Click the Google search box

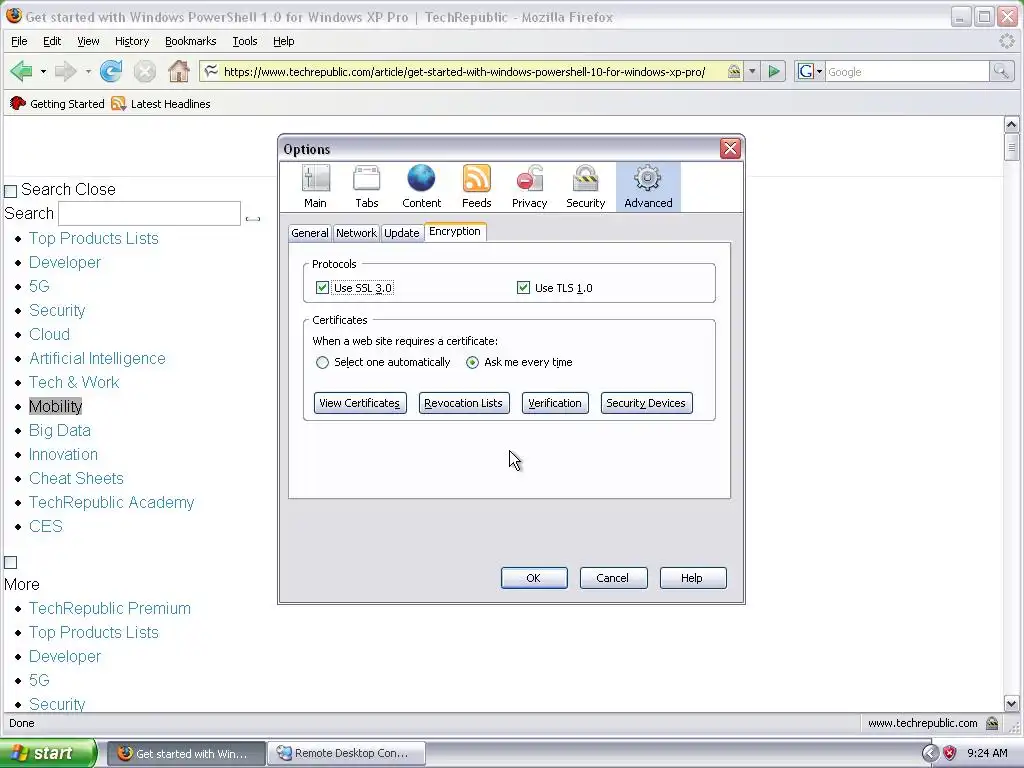(907, 71)
